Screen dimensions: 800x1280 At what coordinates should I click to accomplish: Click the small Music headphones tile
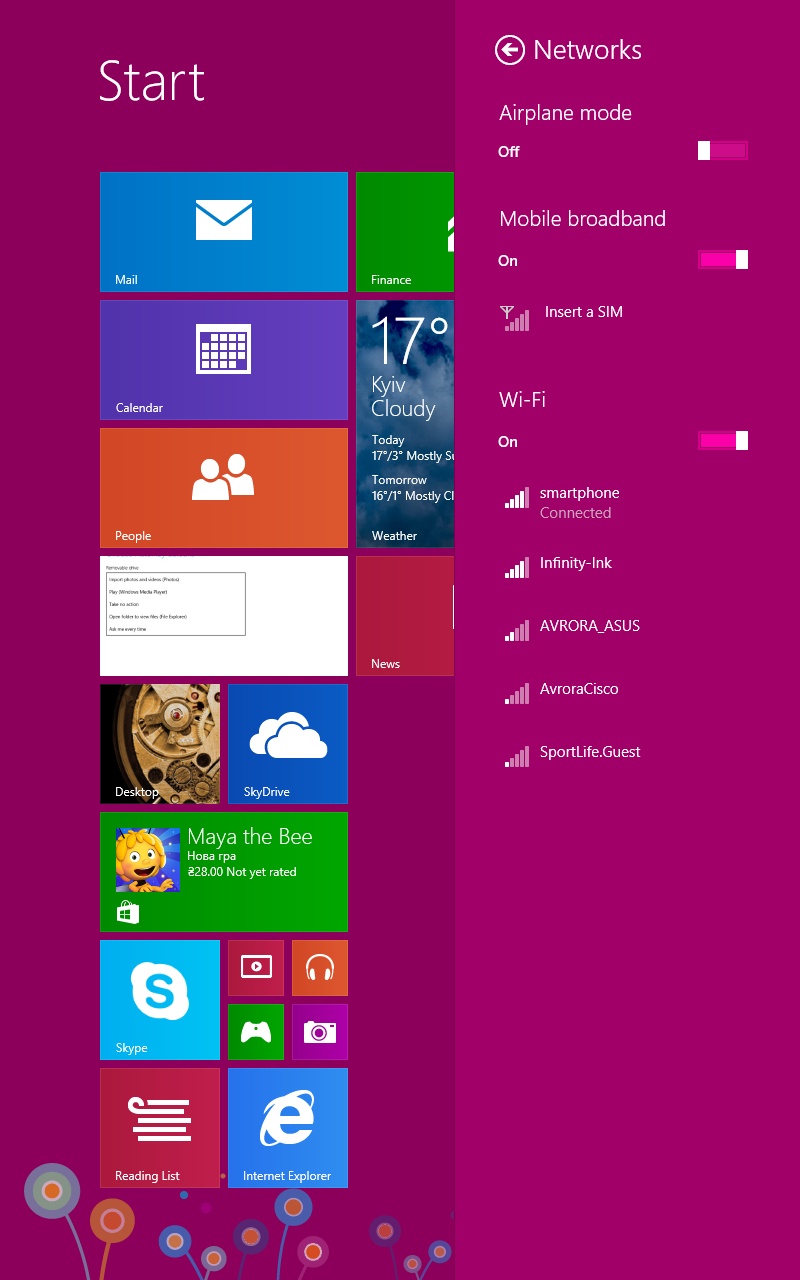coord(320,967)
